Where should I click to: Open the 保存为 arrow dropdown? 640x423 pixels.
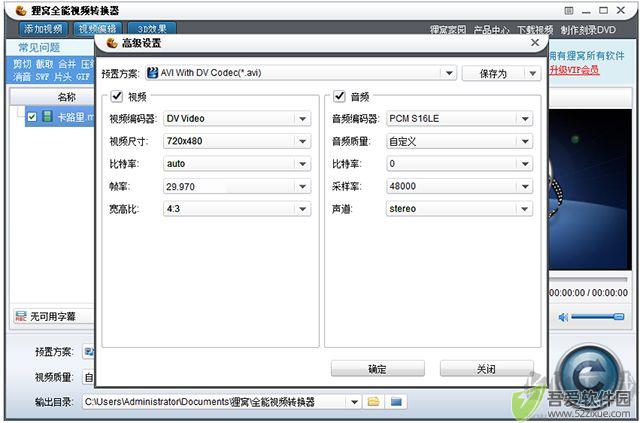pos(532,73)
